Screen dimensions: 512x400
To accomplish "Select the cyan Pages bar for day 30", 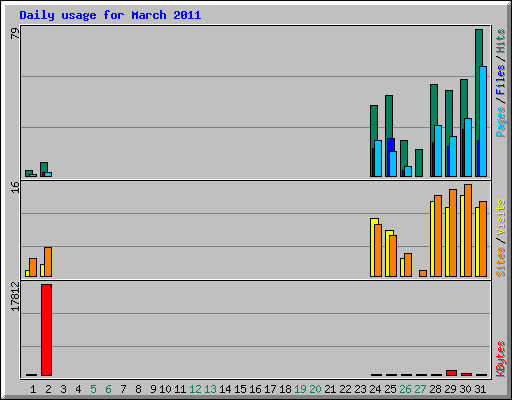I will [x=468, y=147].
